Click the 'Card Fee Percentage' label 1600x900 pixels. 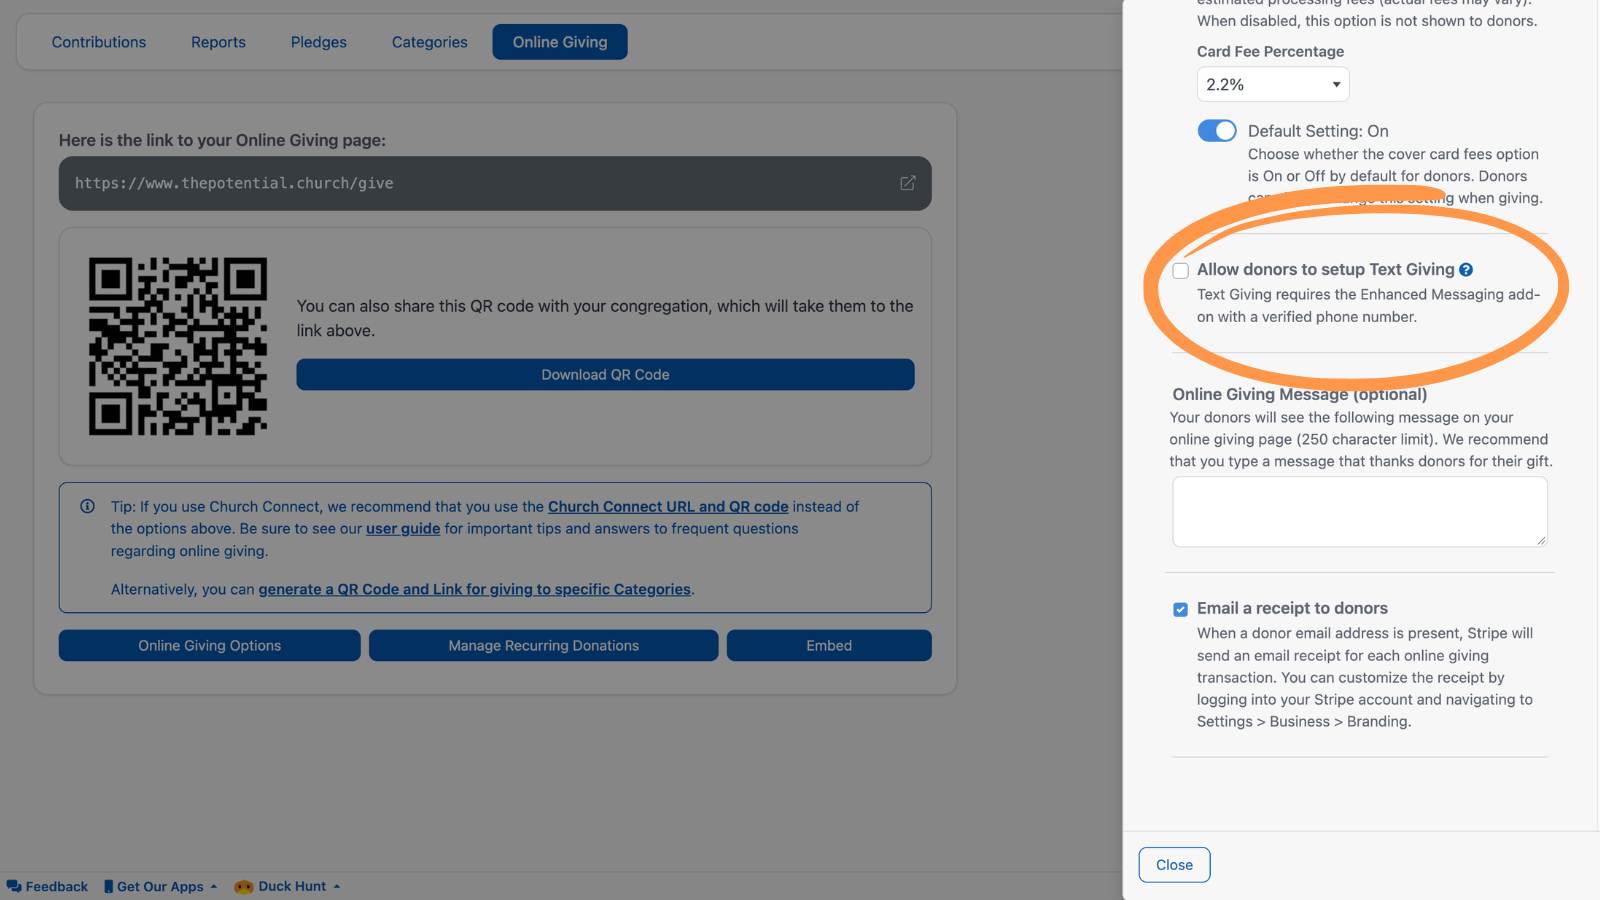1270,51
